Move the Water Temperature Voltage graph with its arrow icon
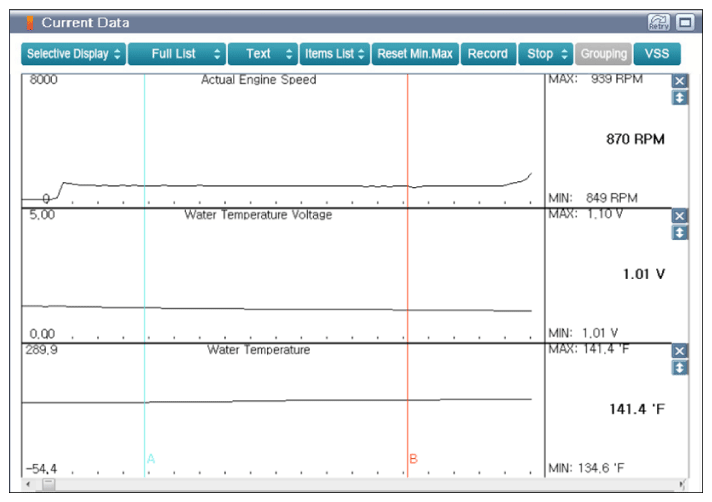The width and height of the screenshot is (712, 502). (679, 233)
